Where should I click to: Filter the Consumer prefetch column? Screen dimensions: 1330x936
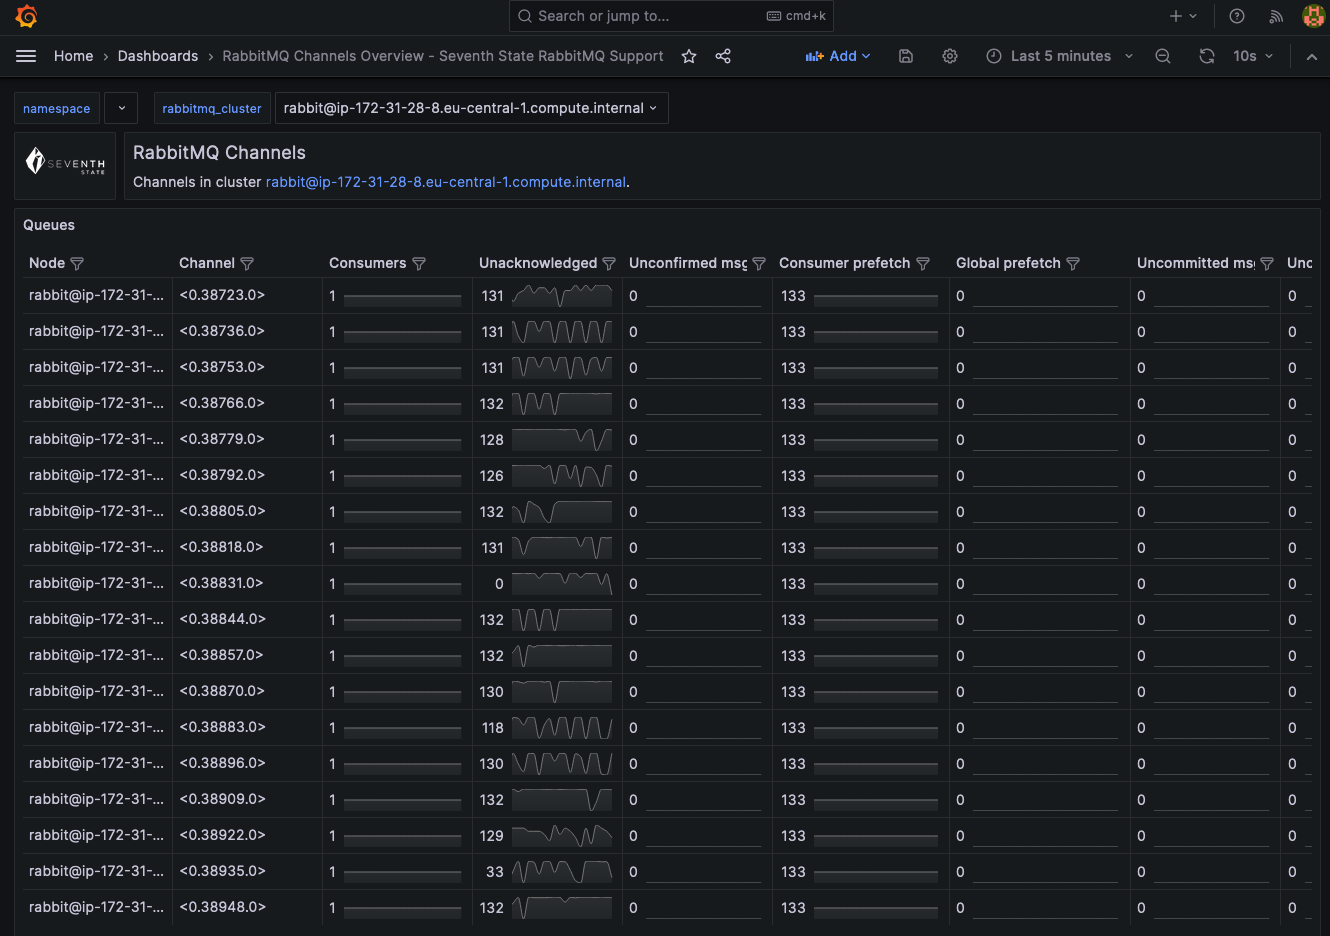pyautogui.click(x=923, y=264)
